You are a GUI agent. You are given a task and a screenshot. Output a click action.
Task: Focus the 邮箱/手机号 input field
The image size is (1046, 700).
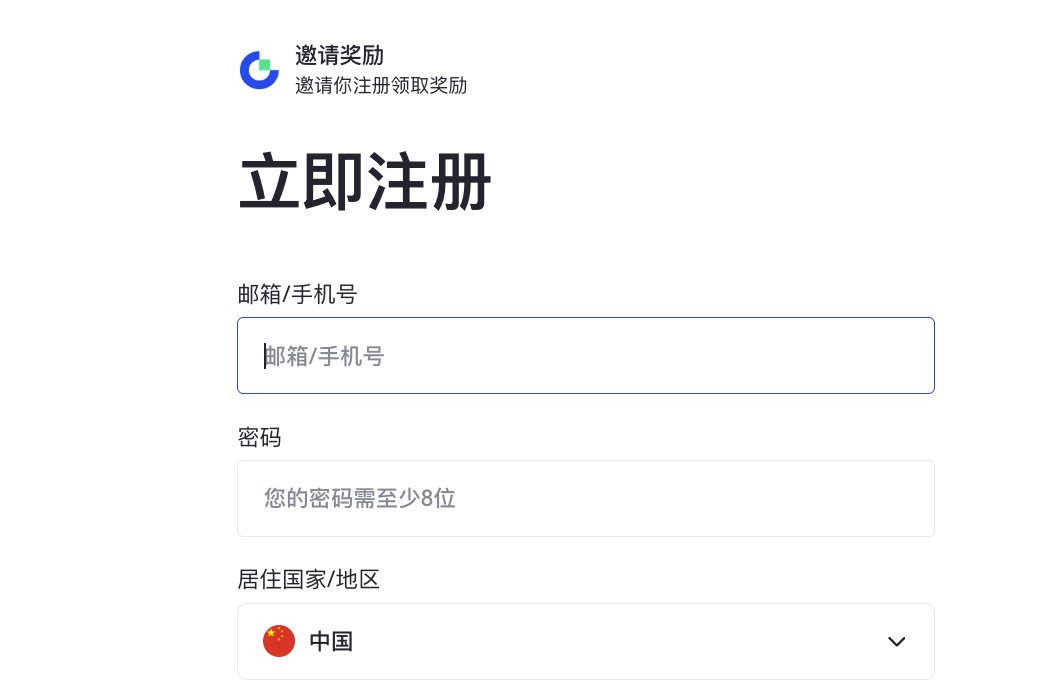tap(585, 356)
